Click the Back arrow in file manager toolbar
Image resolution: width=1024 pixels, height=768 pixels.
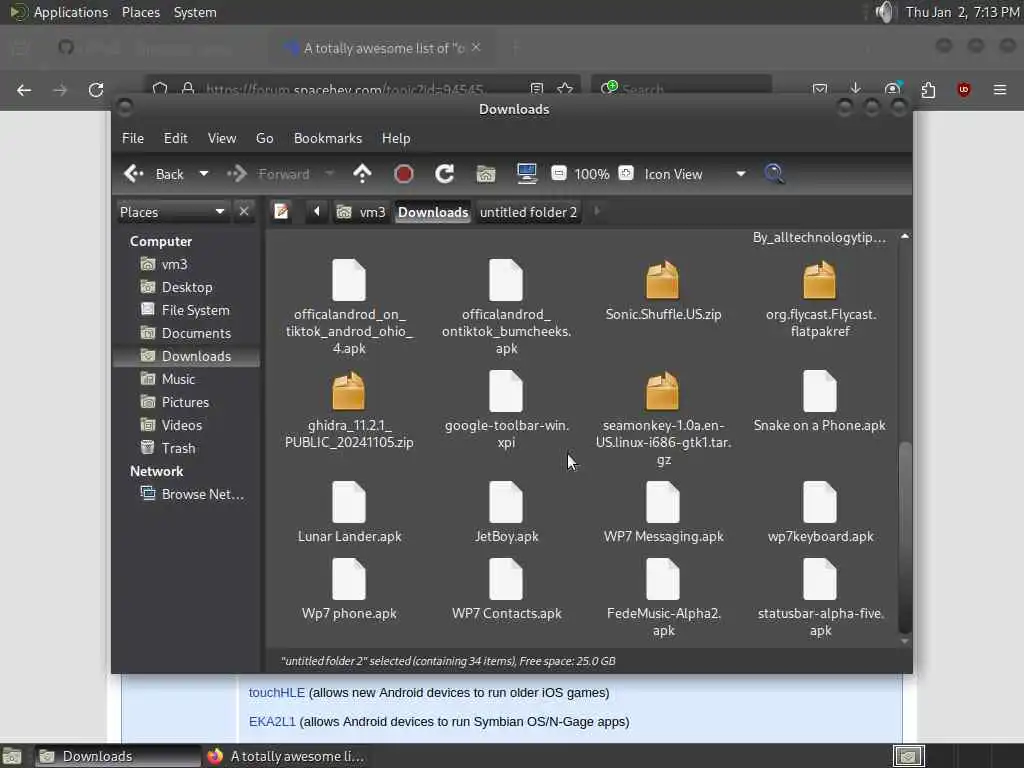pyautogui.click(x=134, y=174)
